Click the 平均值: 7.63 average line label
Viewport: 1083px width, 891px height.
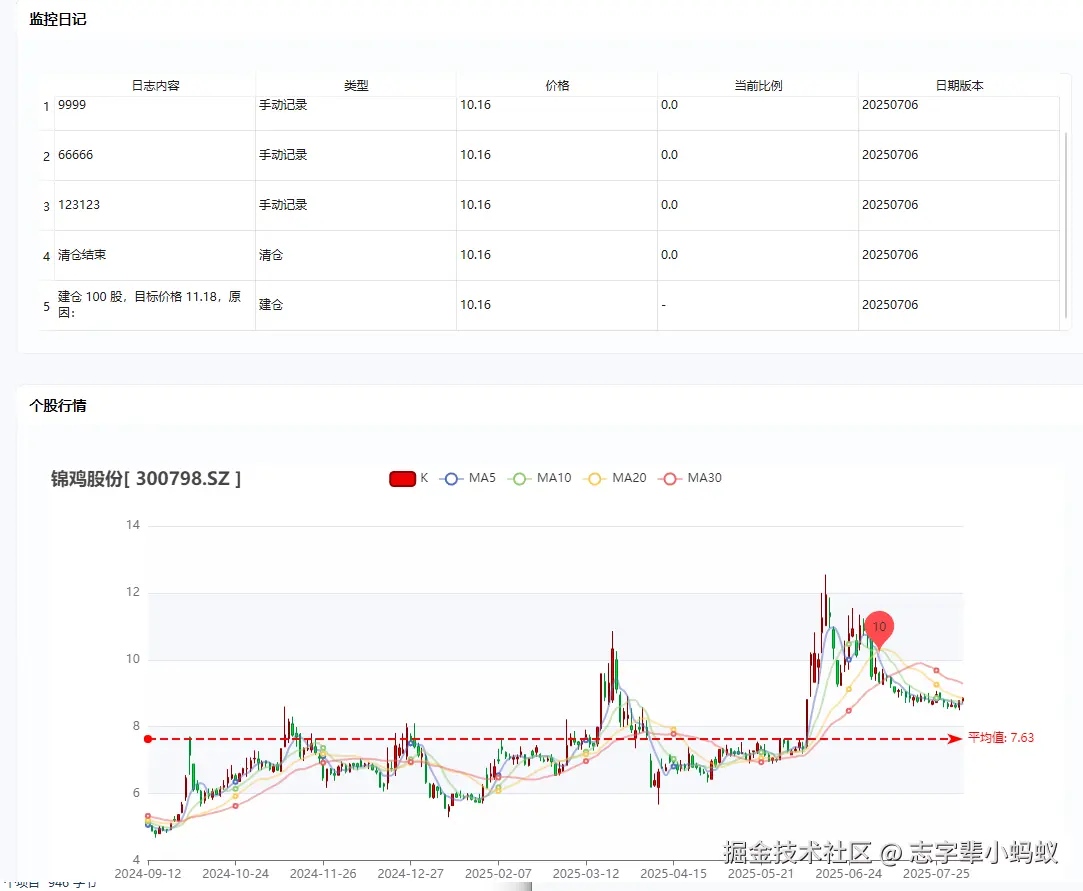pos(1001,738)
